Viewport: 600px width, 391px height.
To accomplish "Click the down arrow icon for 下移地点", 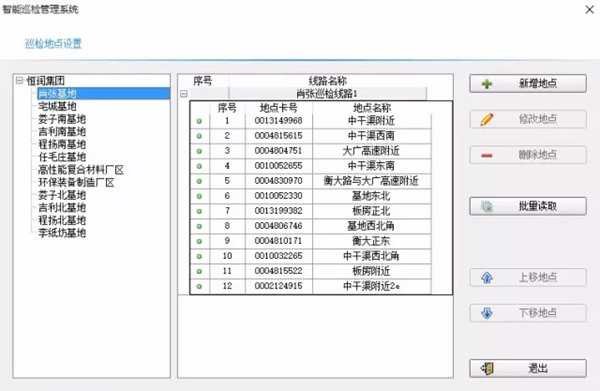I will (x=487, y=313).
